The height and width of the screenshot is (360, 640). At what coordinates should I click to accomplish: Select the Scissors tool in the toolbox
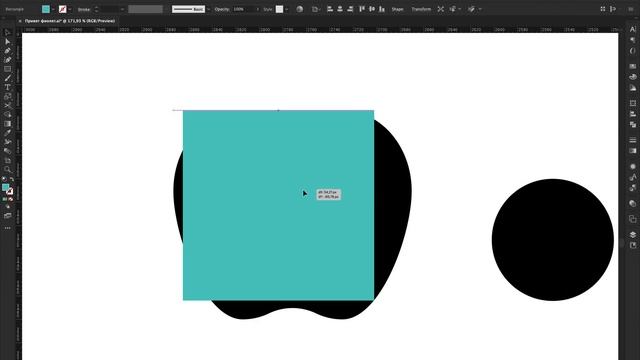pyautogui.click(x=7, y=105)
